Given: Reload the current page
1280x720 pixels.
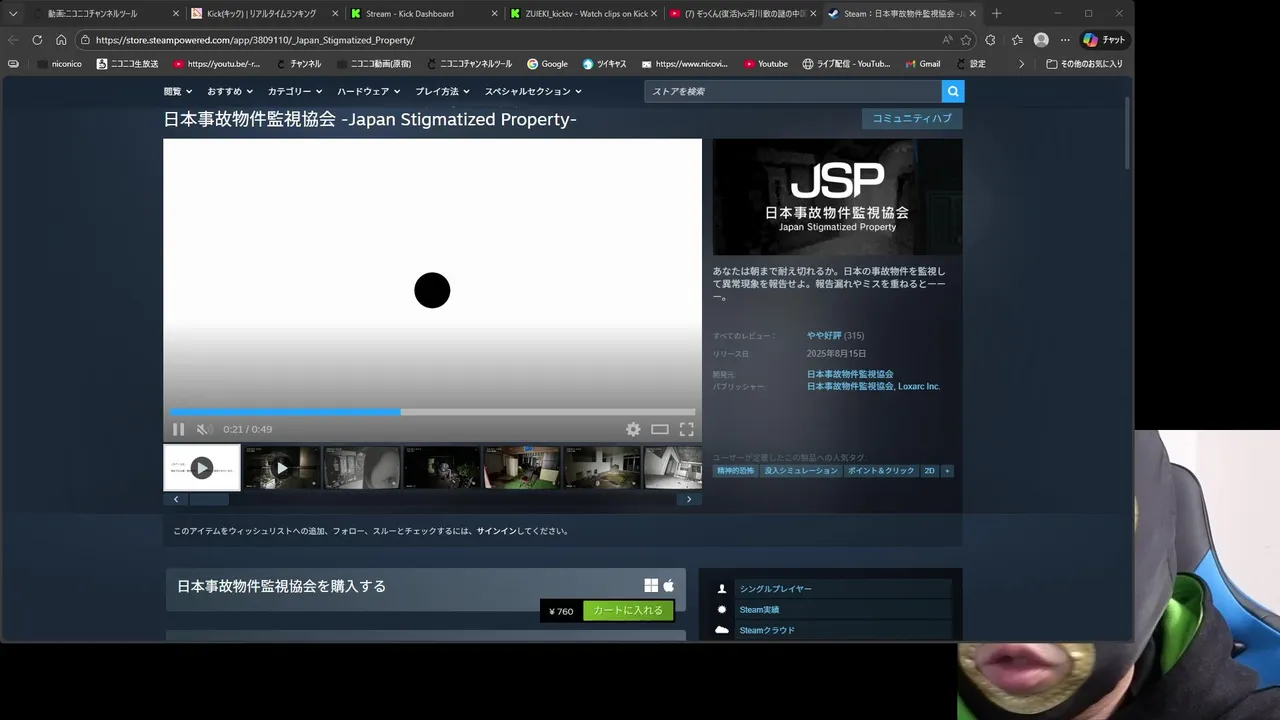Looking at the screenshot, I should [37, 40].
